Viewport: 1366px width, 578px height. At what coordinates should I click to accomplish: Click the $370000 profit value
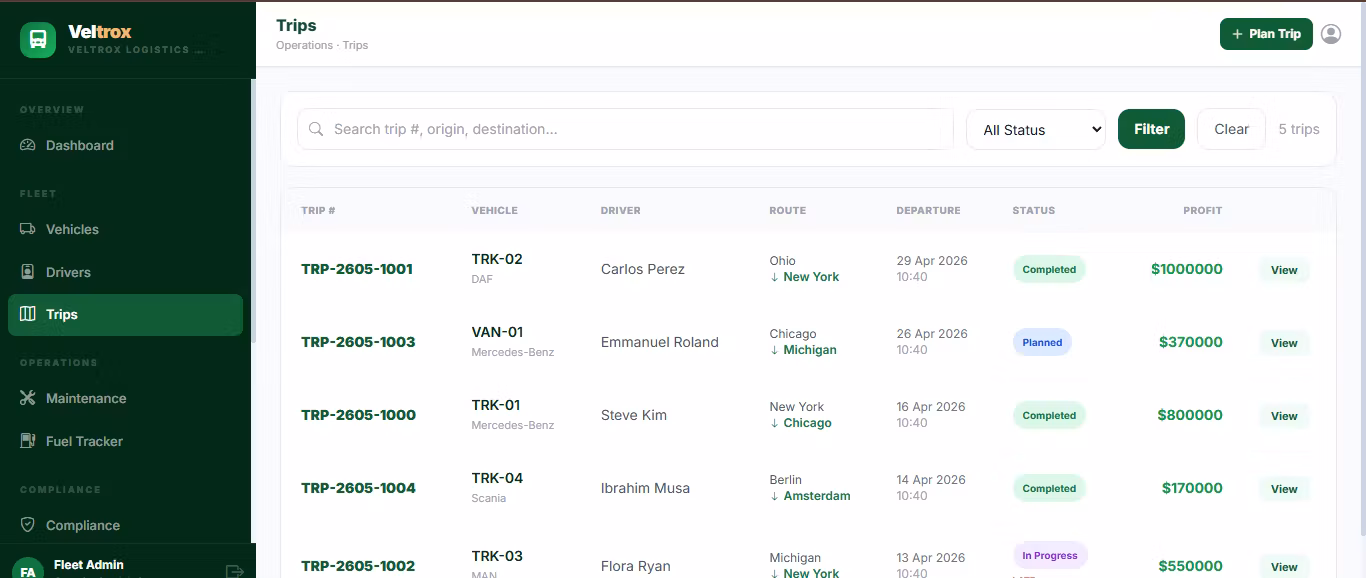pos(1191,342)
